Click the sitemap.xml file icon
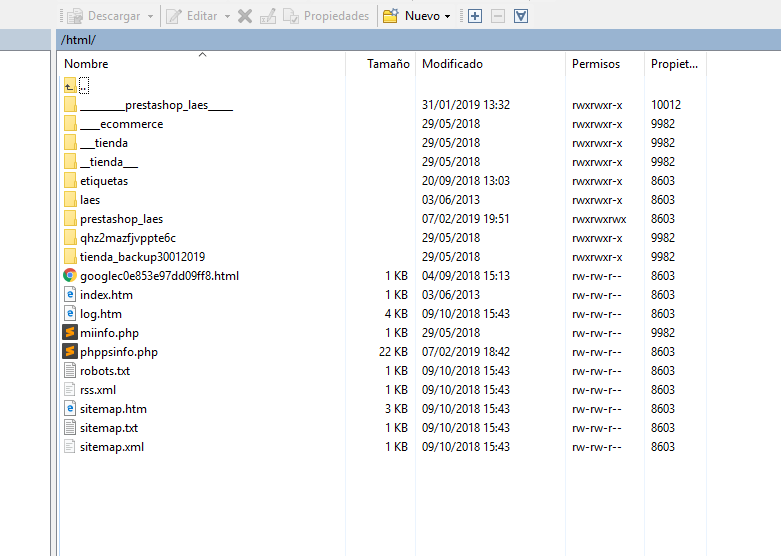 [x=70, y=446]
